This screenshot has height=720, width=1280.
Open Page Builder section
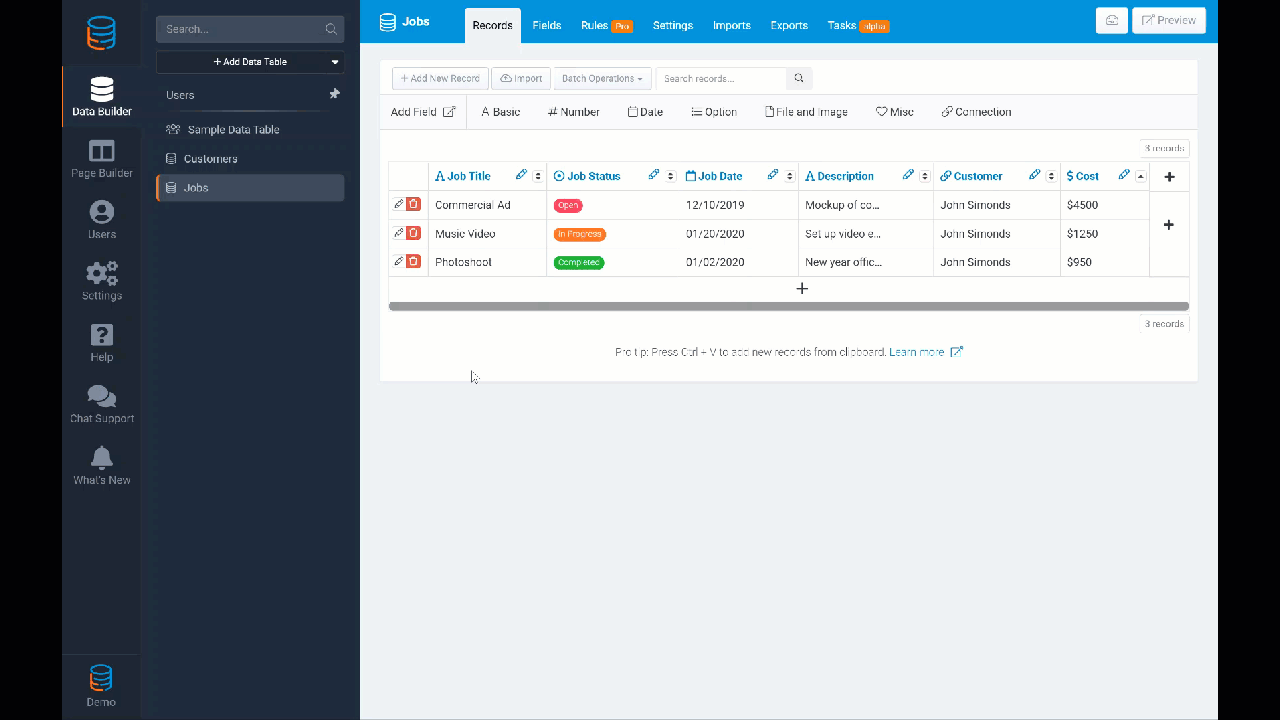click(101, 159)
